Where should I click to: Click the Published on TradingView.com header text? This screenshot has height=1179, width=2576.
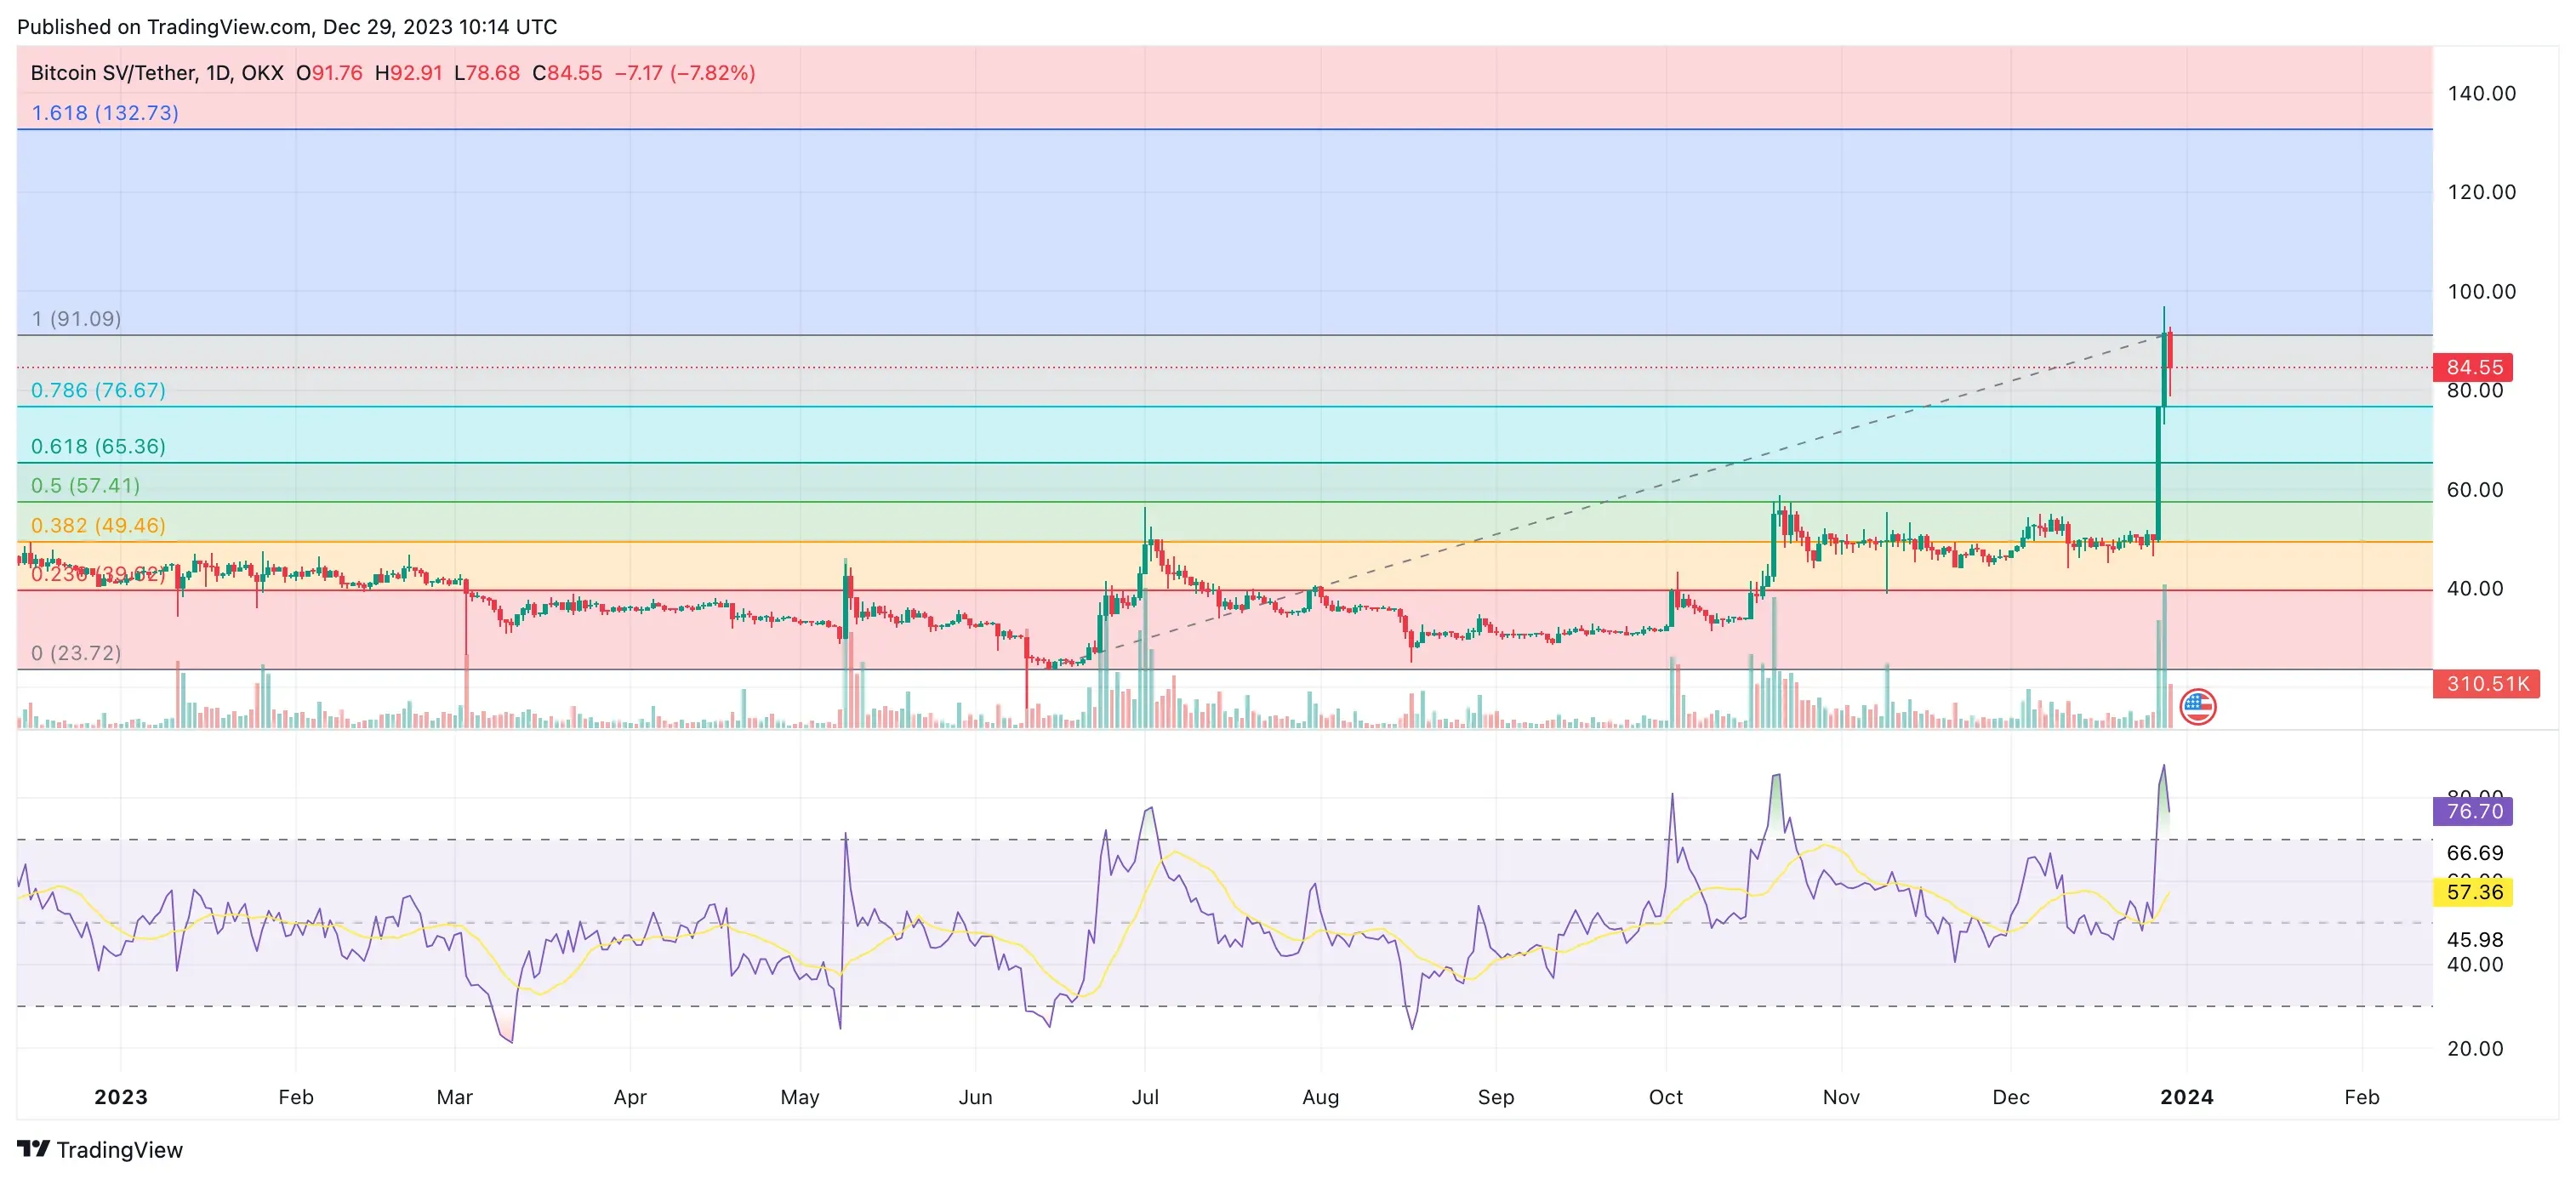pyautogui.click(x=287, y=27)
